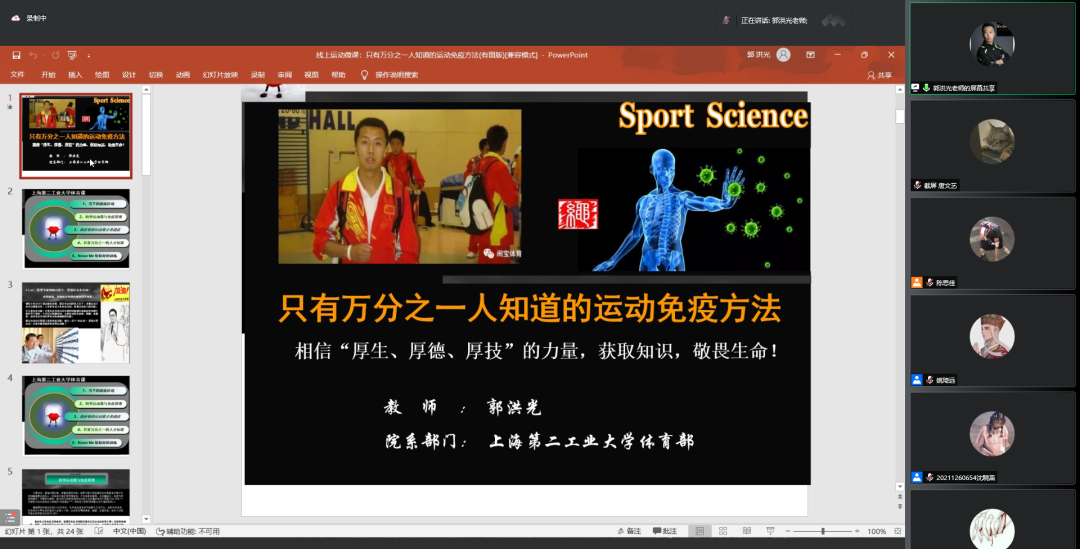This screenshot has width=1080, height=549.
Task: Expand the Customize Quick Access Toolbar dropdown
Action: 89,55
